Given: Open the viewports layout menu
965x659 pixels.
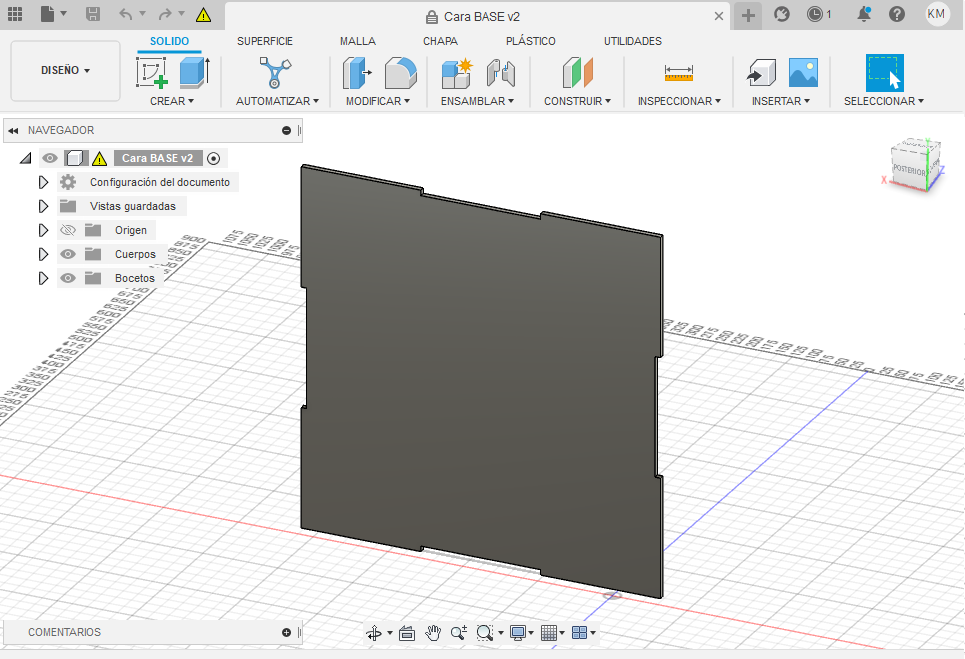Looking at the screenshot, I should (583, 633).
